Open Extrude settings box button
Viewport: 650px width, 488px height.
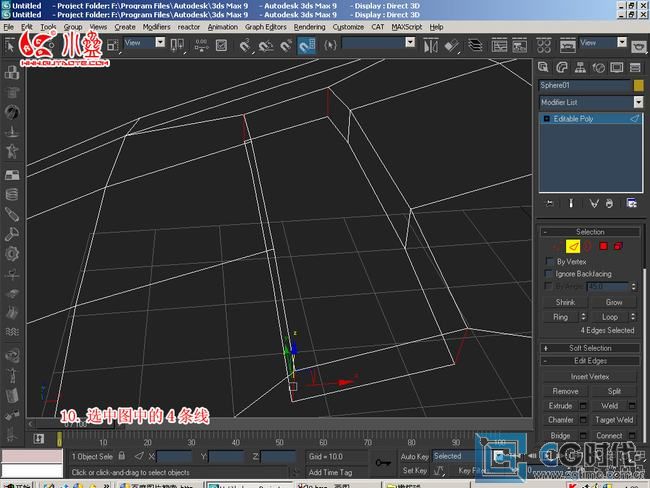[x=583, y=405]
